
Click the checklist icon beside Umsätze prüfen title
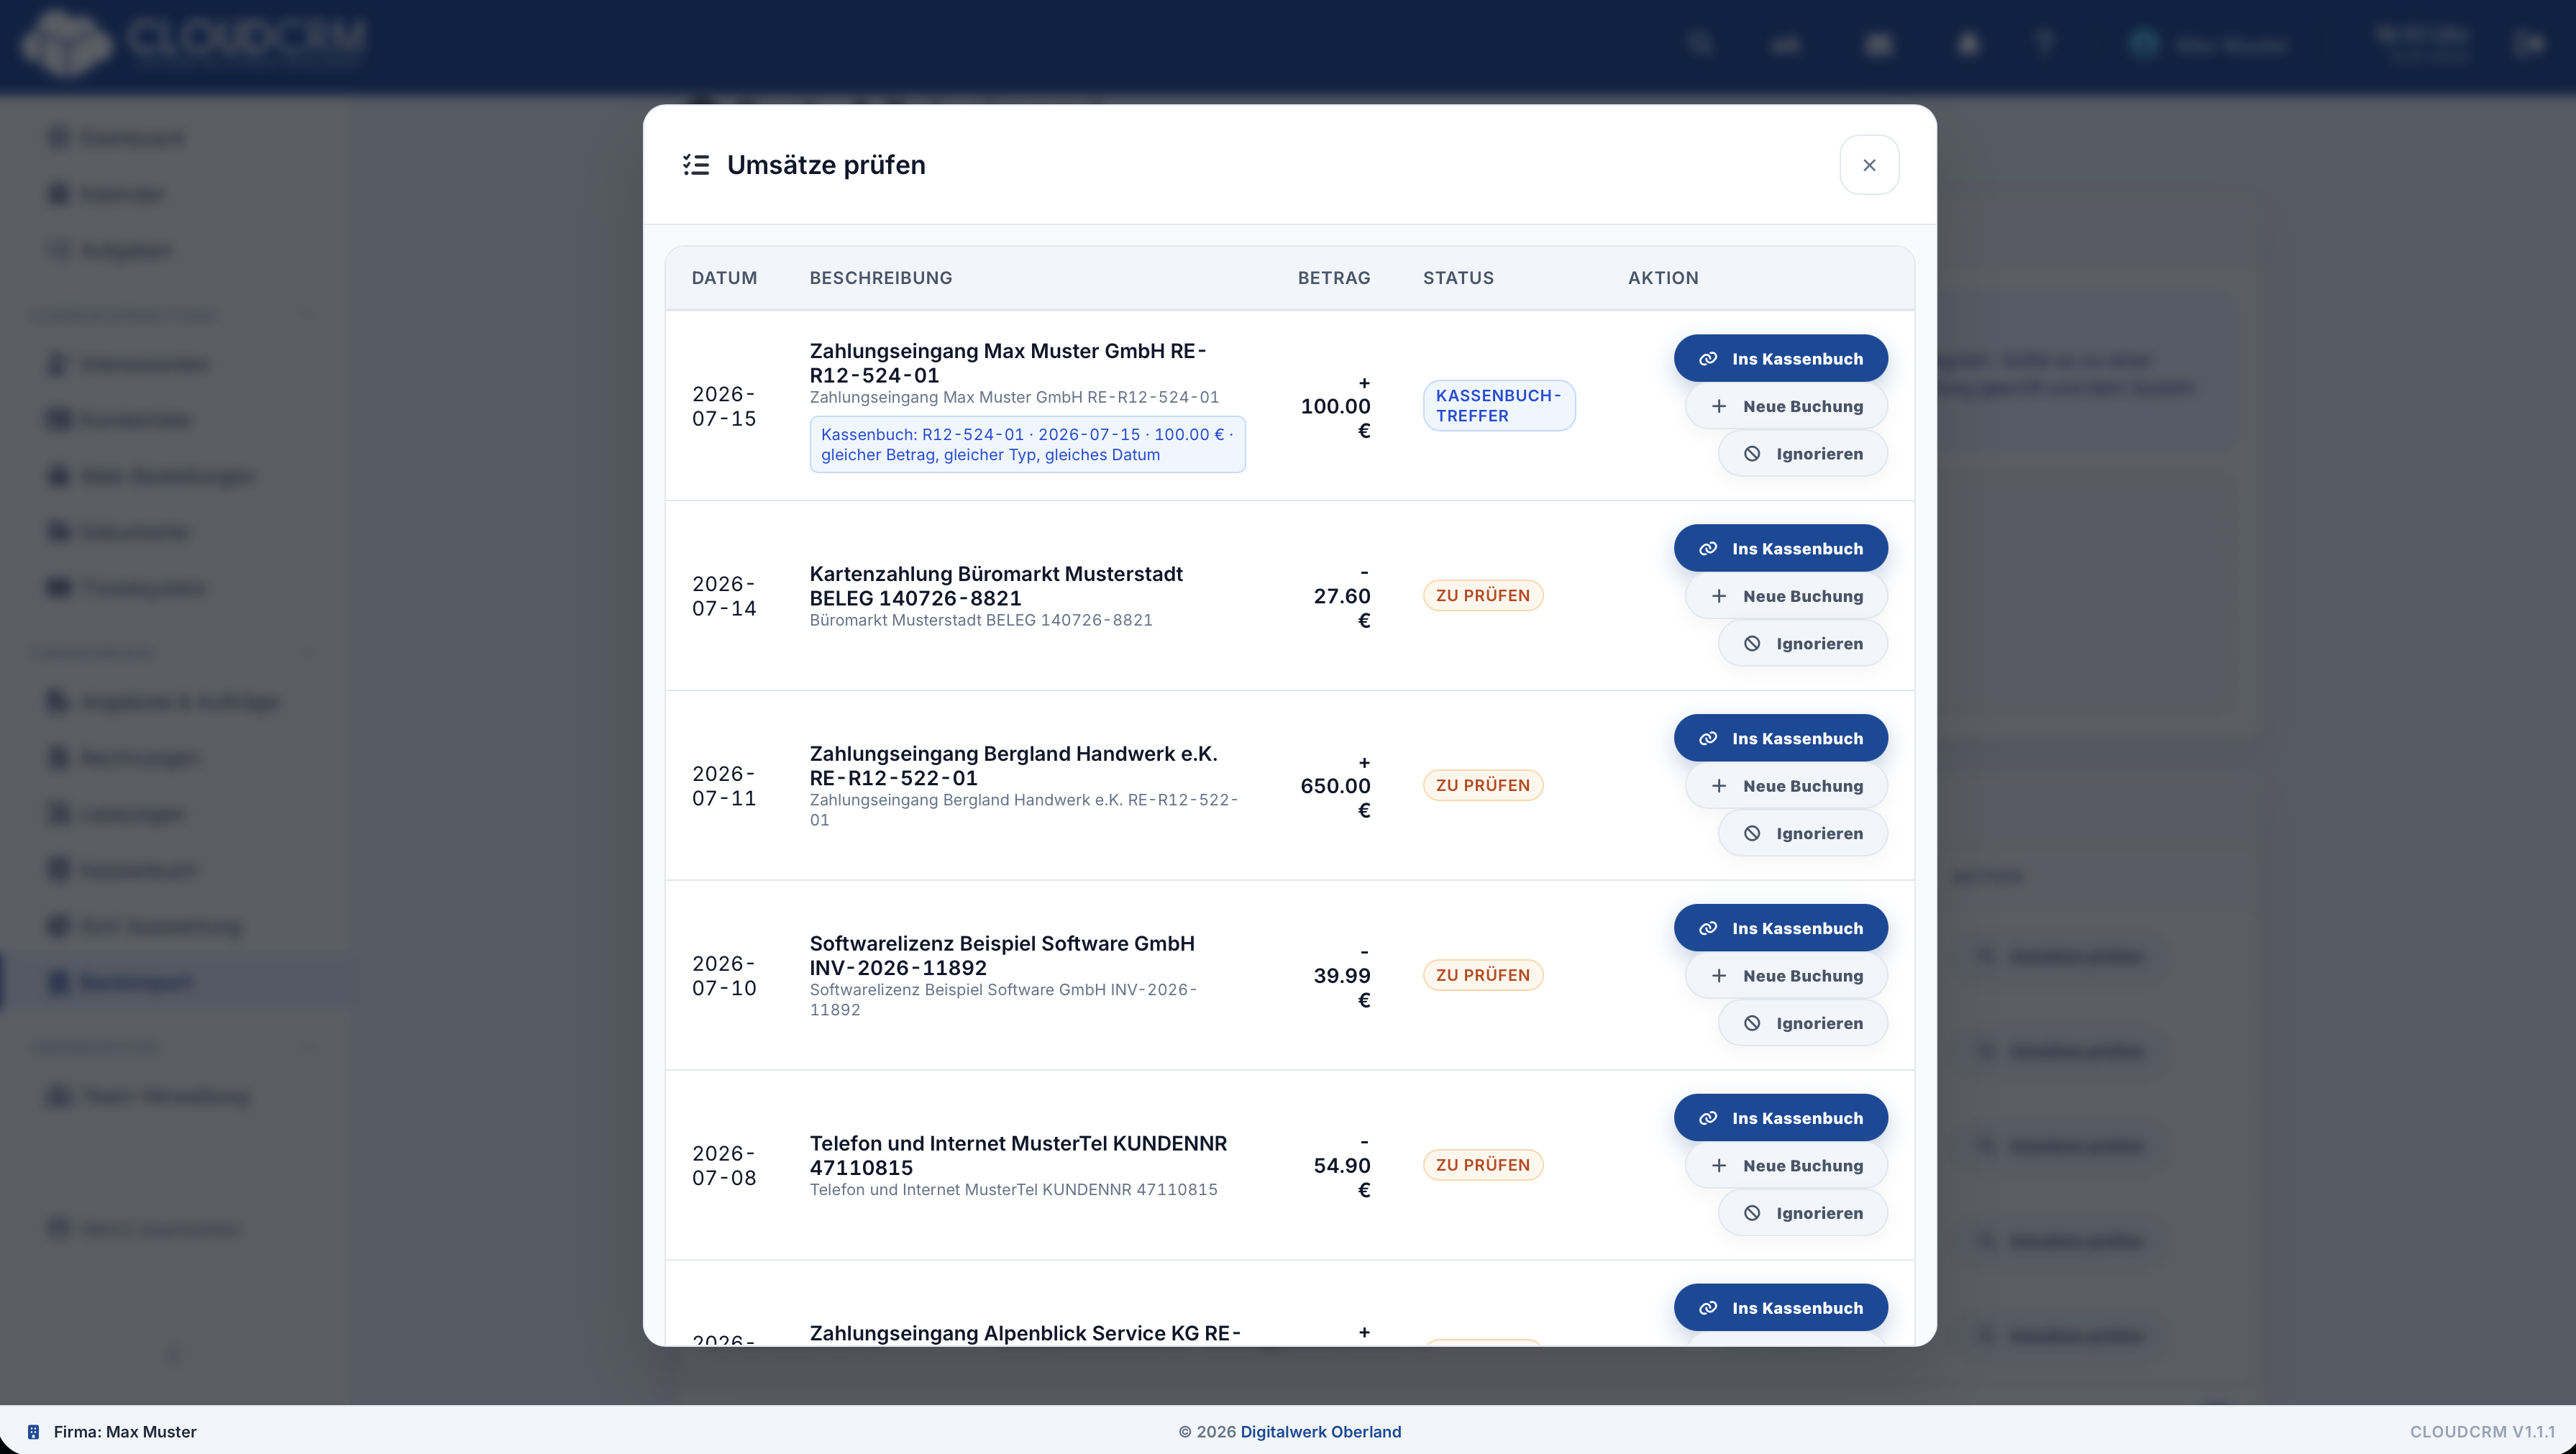696,165
